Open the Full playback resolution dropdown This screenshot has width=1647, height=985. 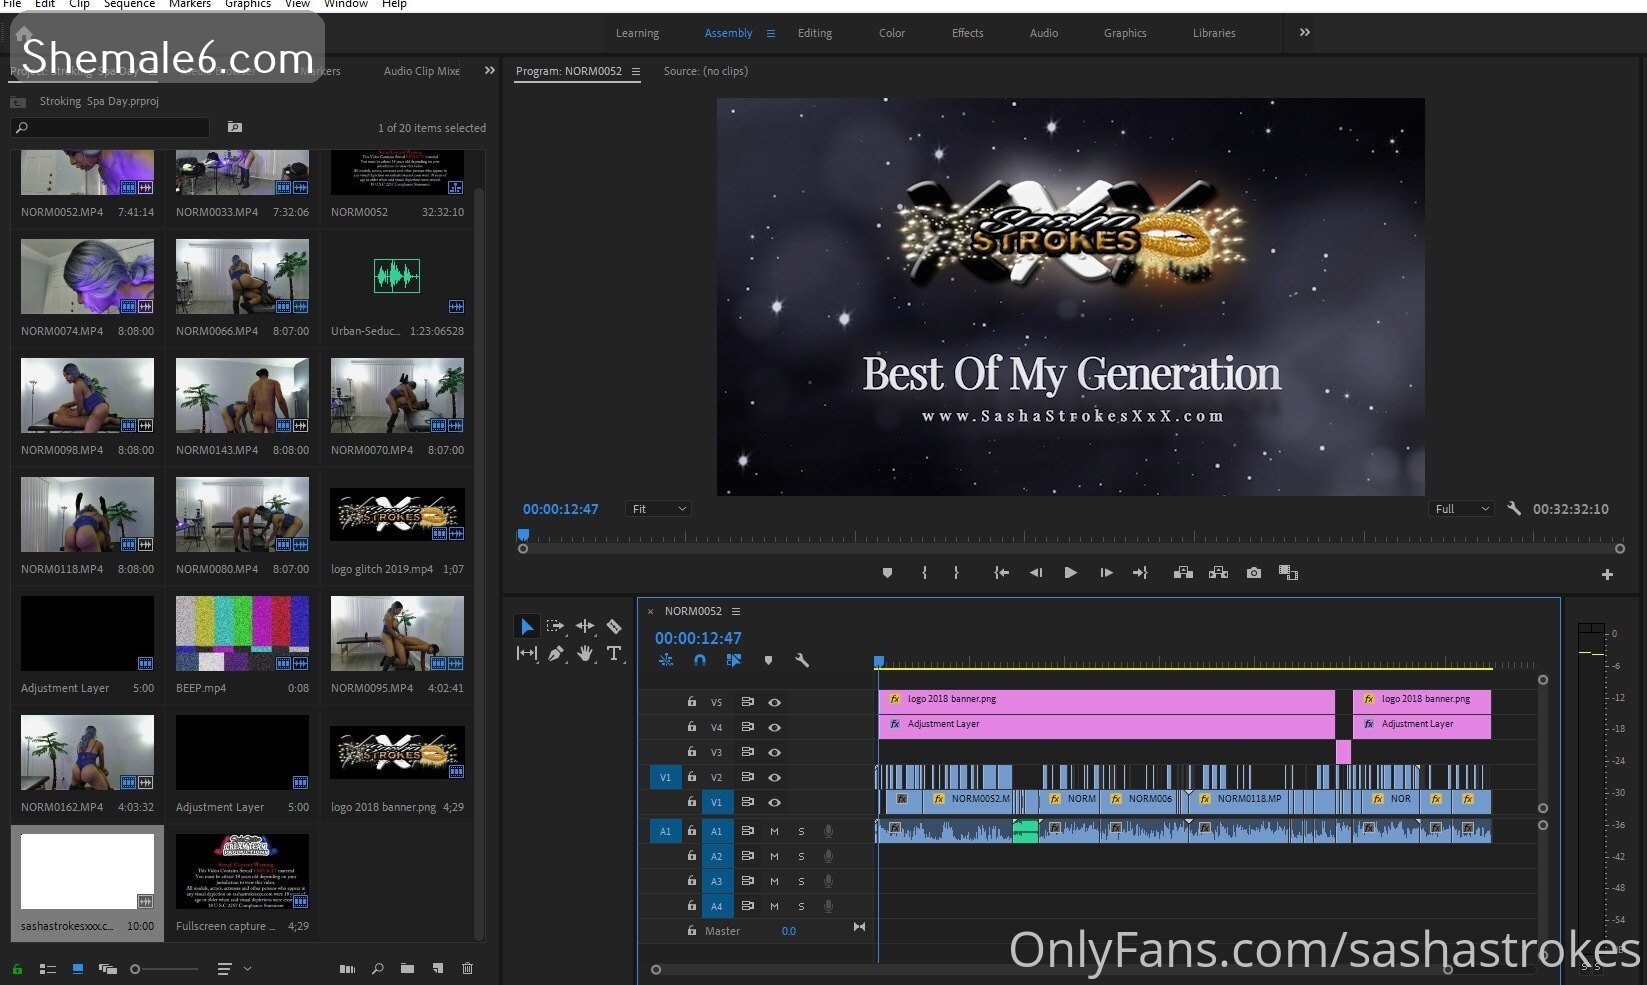tap(1461, 509)
